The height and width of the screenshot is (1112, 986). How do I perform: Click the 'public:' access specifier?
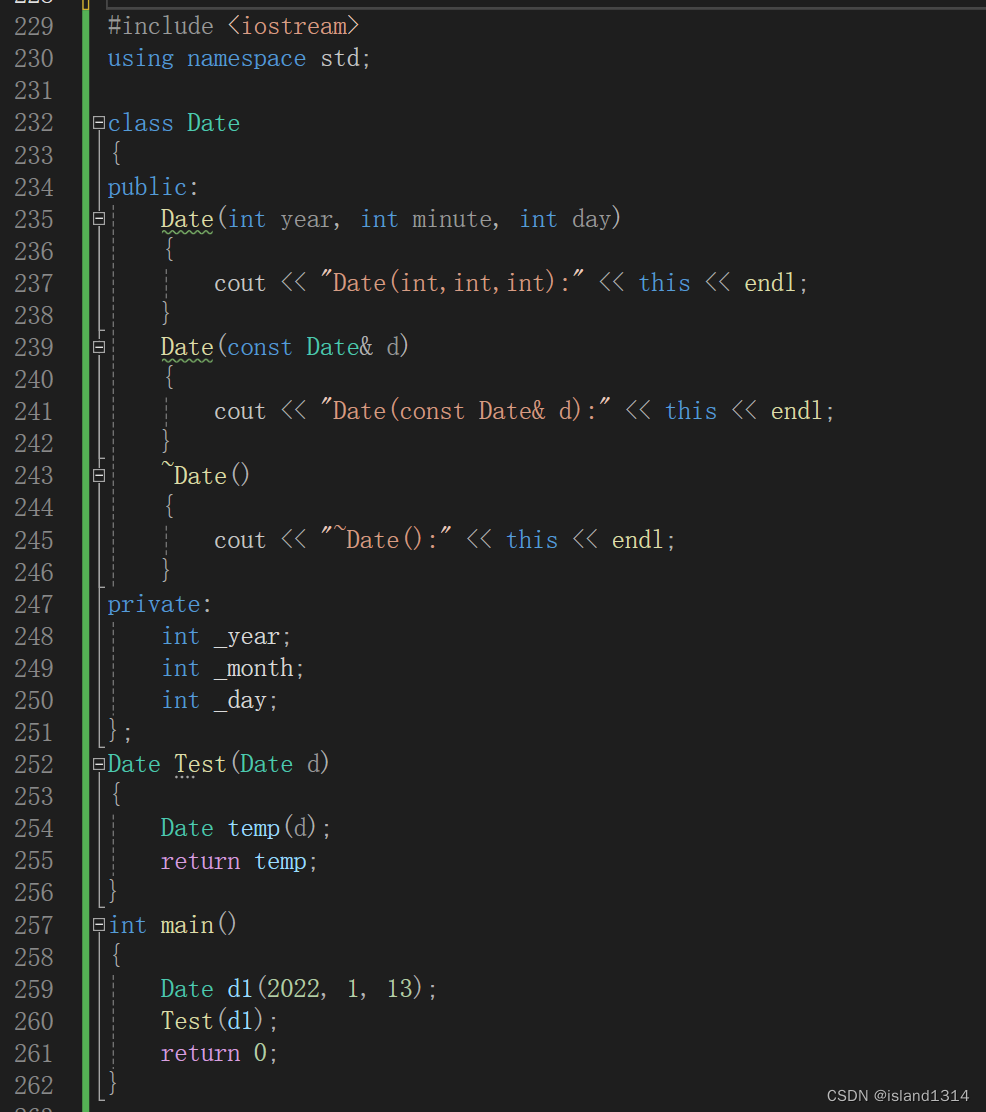click(x=153, y=187)
